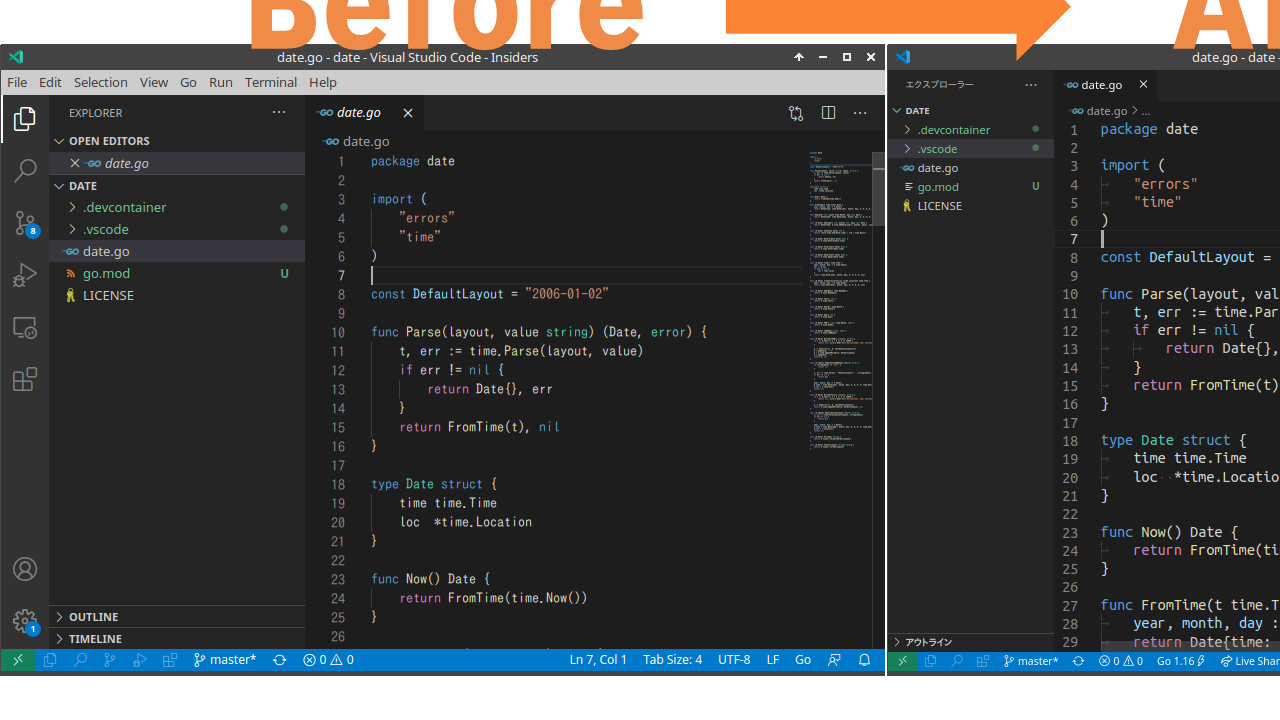Open the Selection menu
1280x720 pixels.
[x=101, y=82]
